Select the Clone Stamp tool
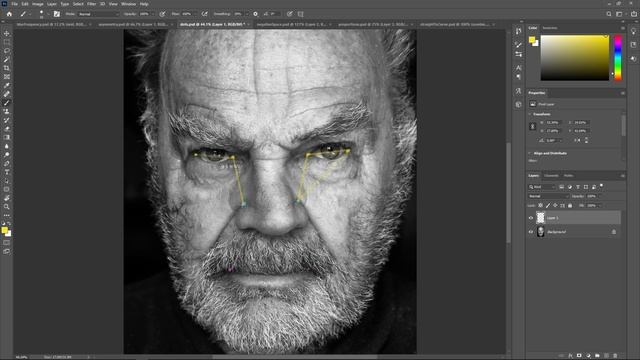 (x=7, y=111)
